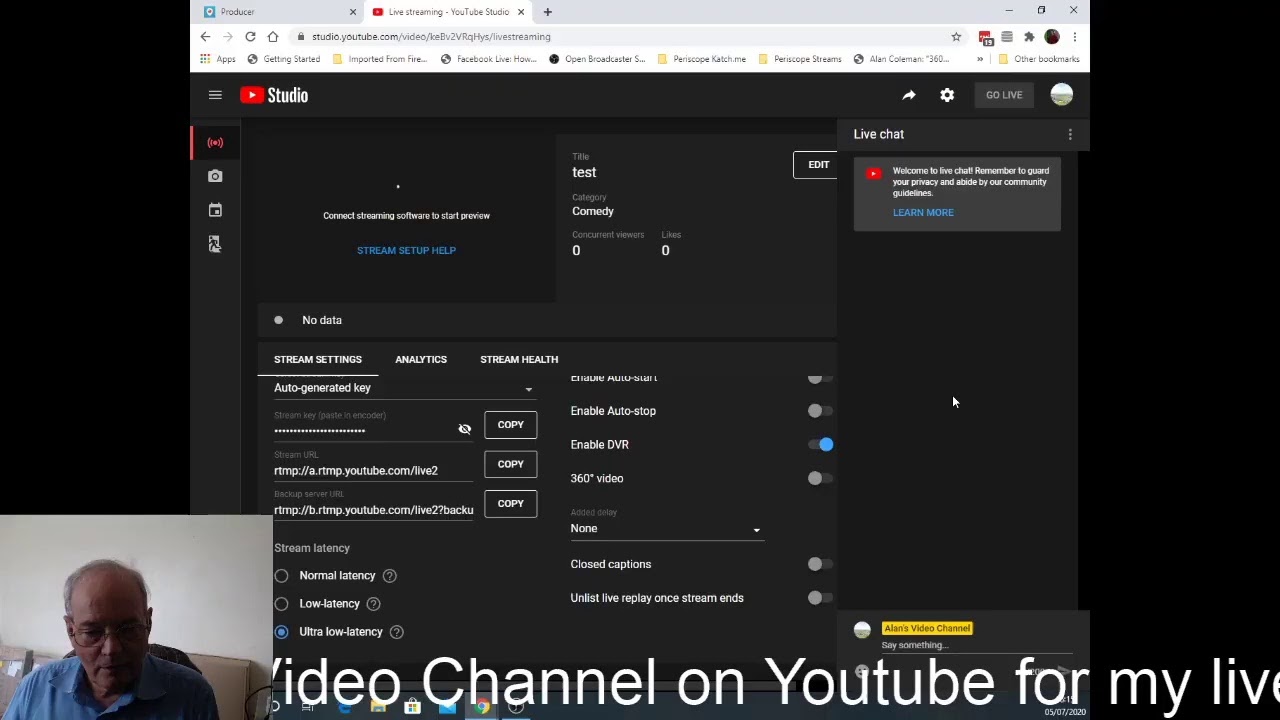Copy the Stream URL with COPY button

click(510, 464)
